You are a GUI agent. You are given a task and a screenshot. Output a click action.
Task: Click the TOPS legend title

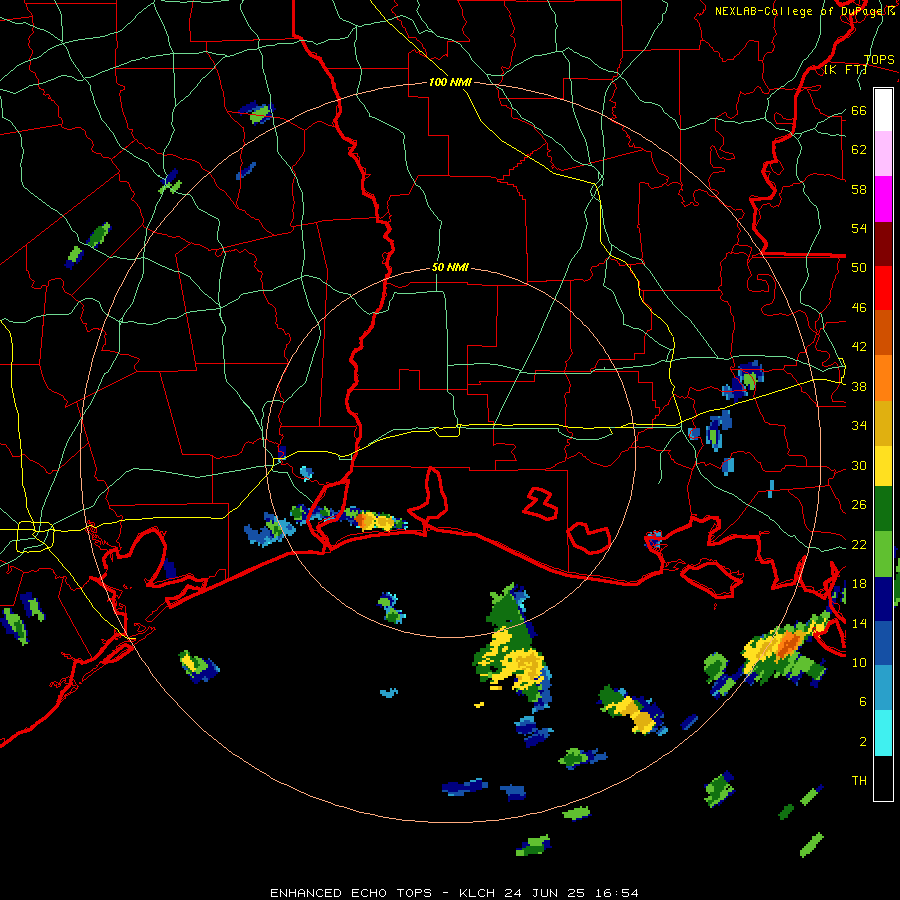pyautogui.click(x=879, y=60)
